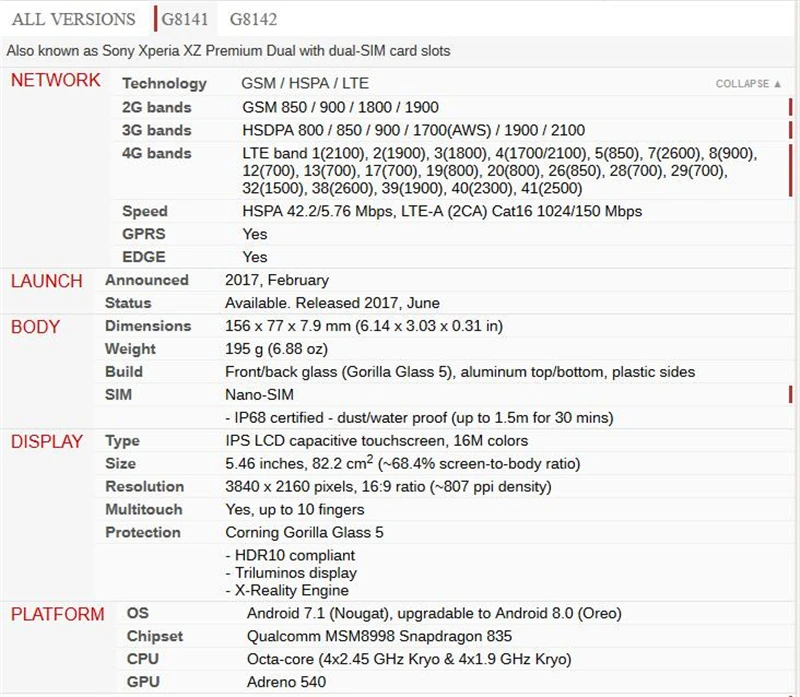Open the Speed label link
This screenshot has width=800, height=697.
pyautogui.click(x=145, y=211)
